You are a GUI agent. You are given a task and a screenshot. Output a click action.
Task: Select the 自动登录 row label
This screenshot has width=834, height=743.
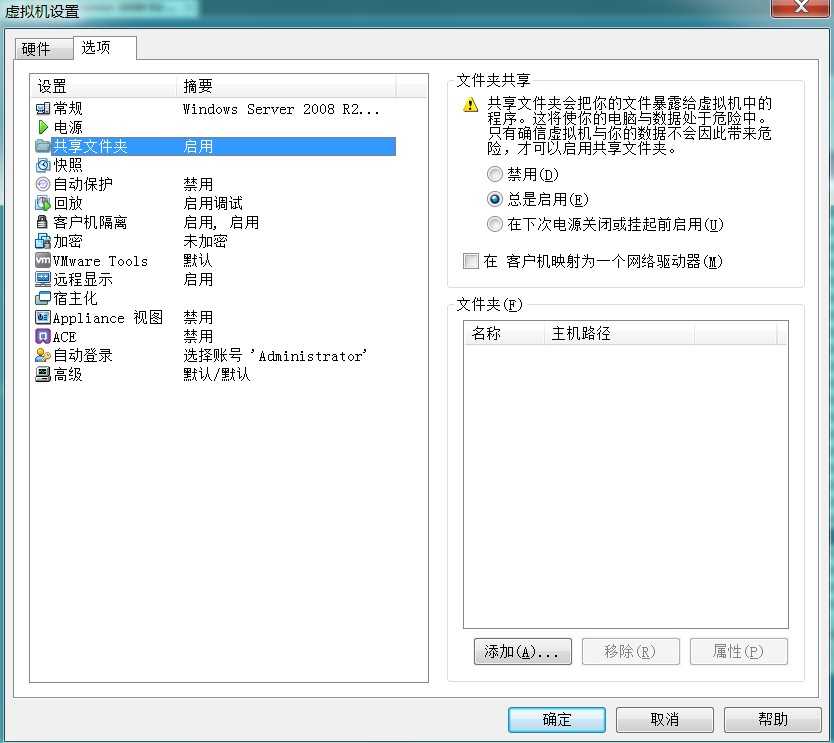click(x=82, y=355)
